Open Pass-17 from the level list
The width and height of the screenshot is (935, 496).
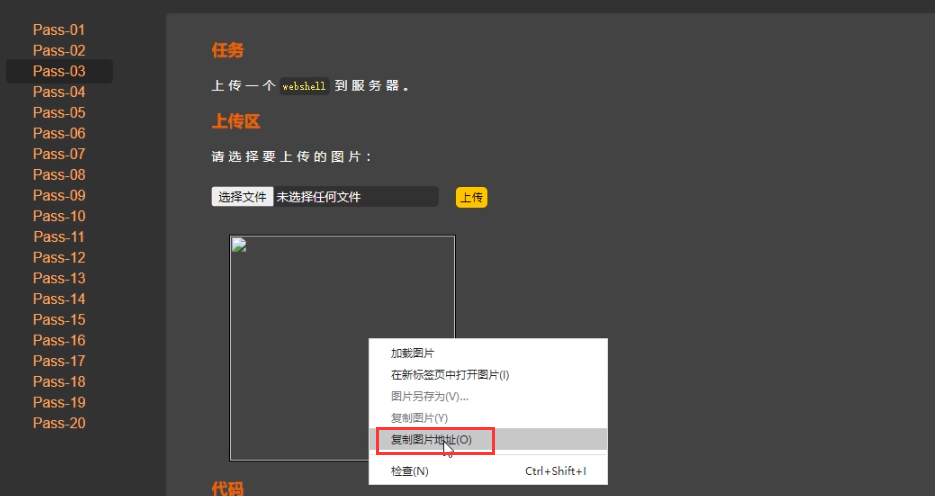pyautogui.click(x=59, y=361)
